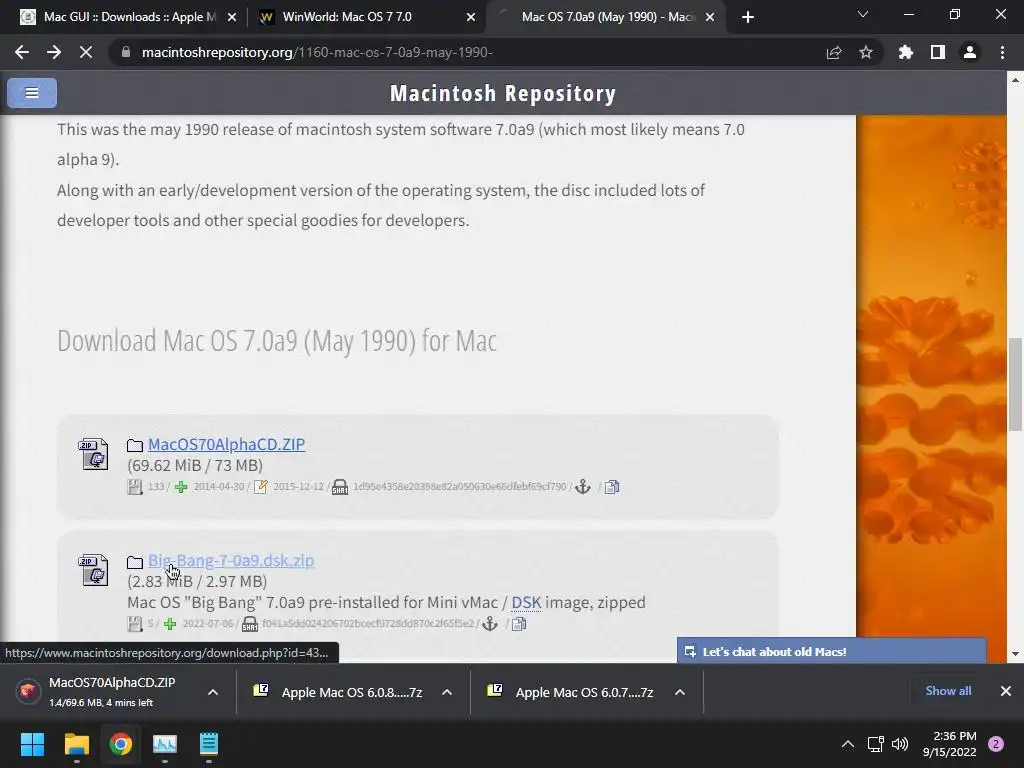Download the Big-Bang-7-0a9.dsk.zip link
1024x768 pixels.
point(231,560)
